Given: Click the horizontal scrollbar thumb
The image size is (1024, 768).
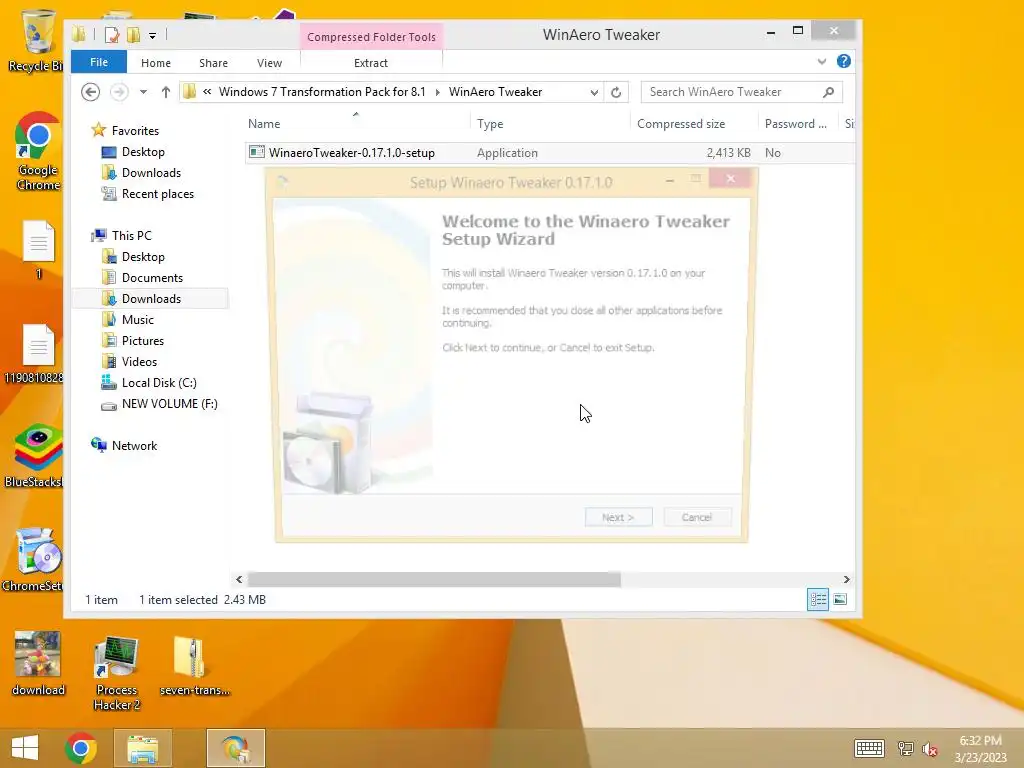Looking at the screenshot, I should [434, 579].
